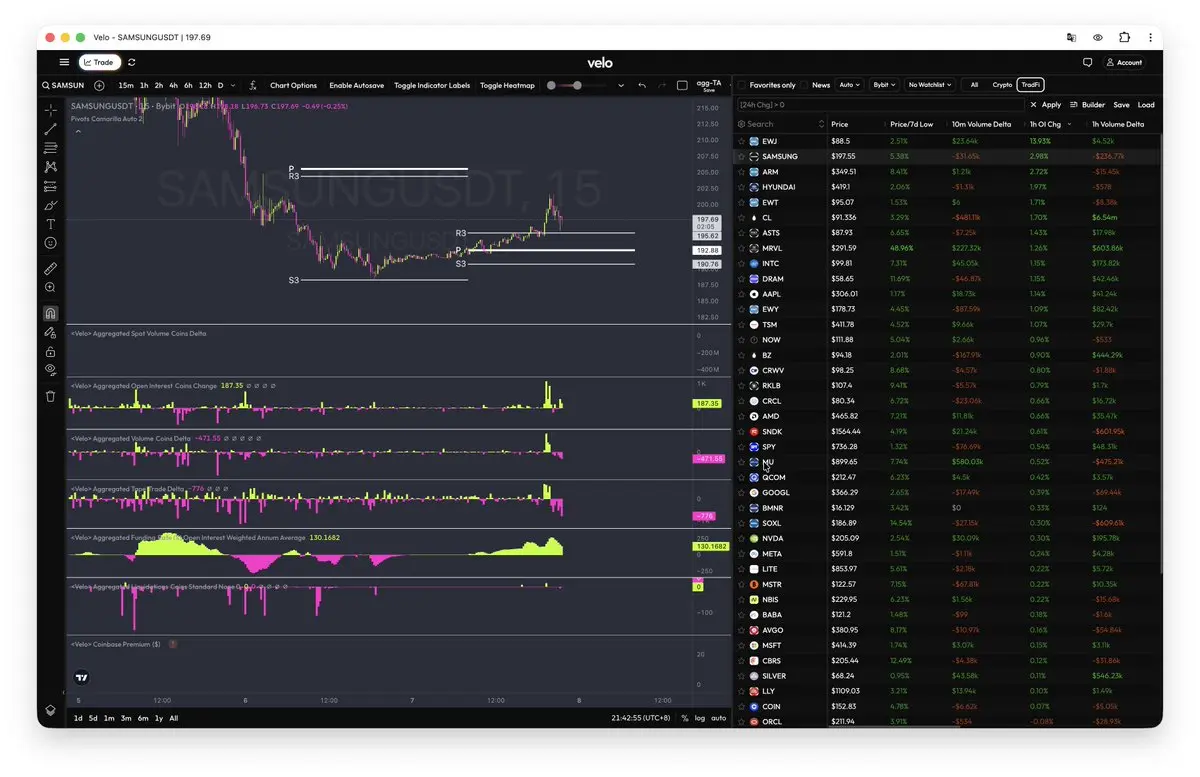Select the brush drawing tool
Image resolution: width=1200 pixels, height=777 pixels.
(x=50, y=205)
